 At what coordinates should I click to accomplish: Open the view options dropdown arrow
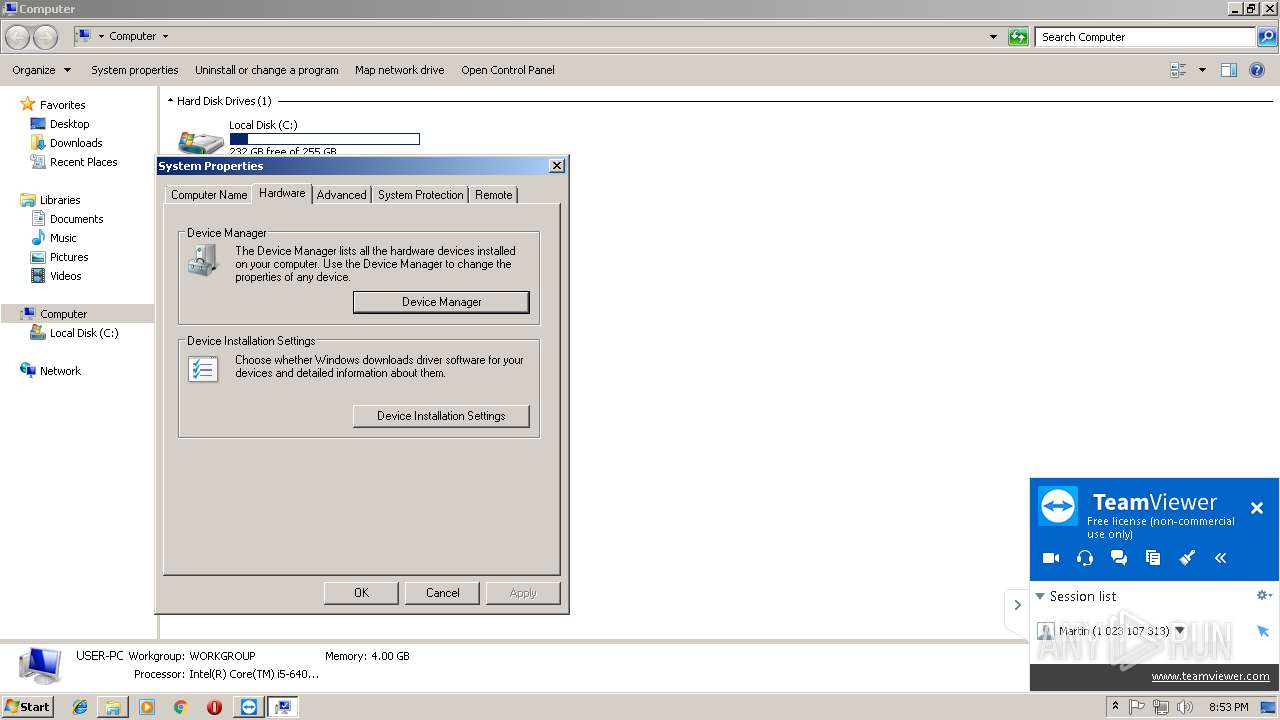(x=1202, y=70)
